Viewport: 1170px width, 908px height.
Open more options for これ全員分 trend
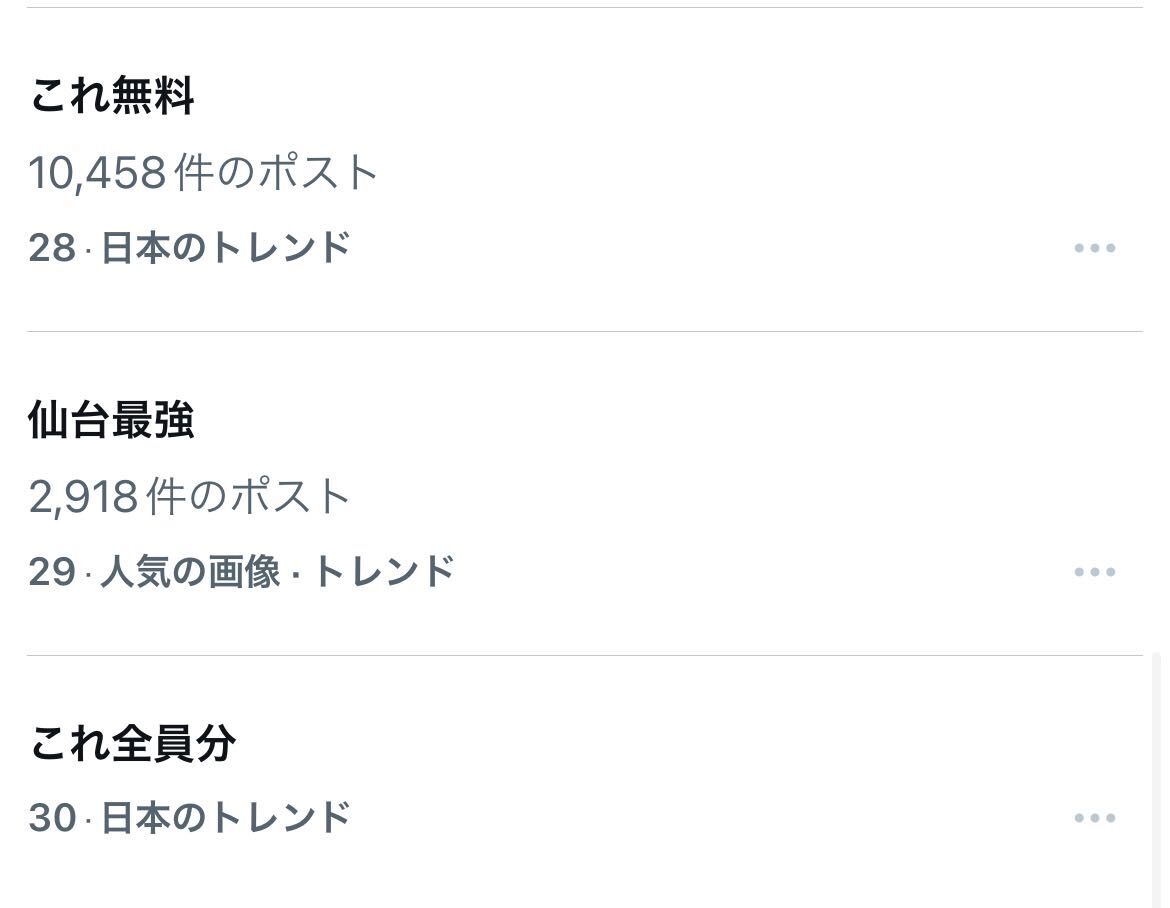1095,818
